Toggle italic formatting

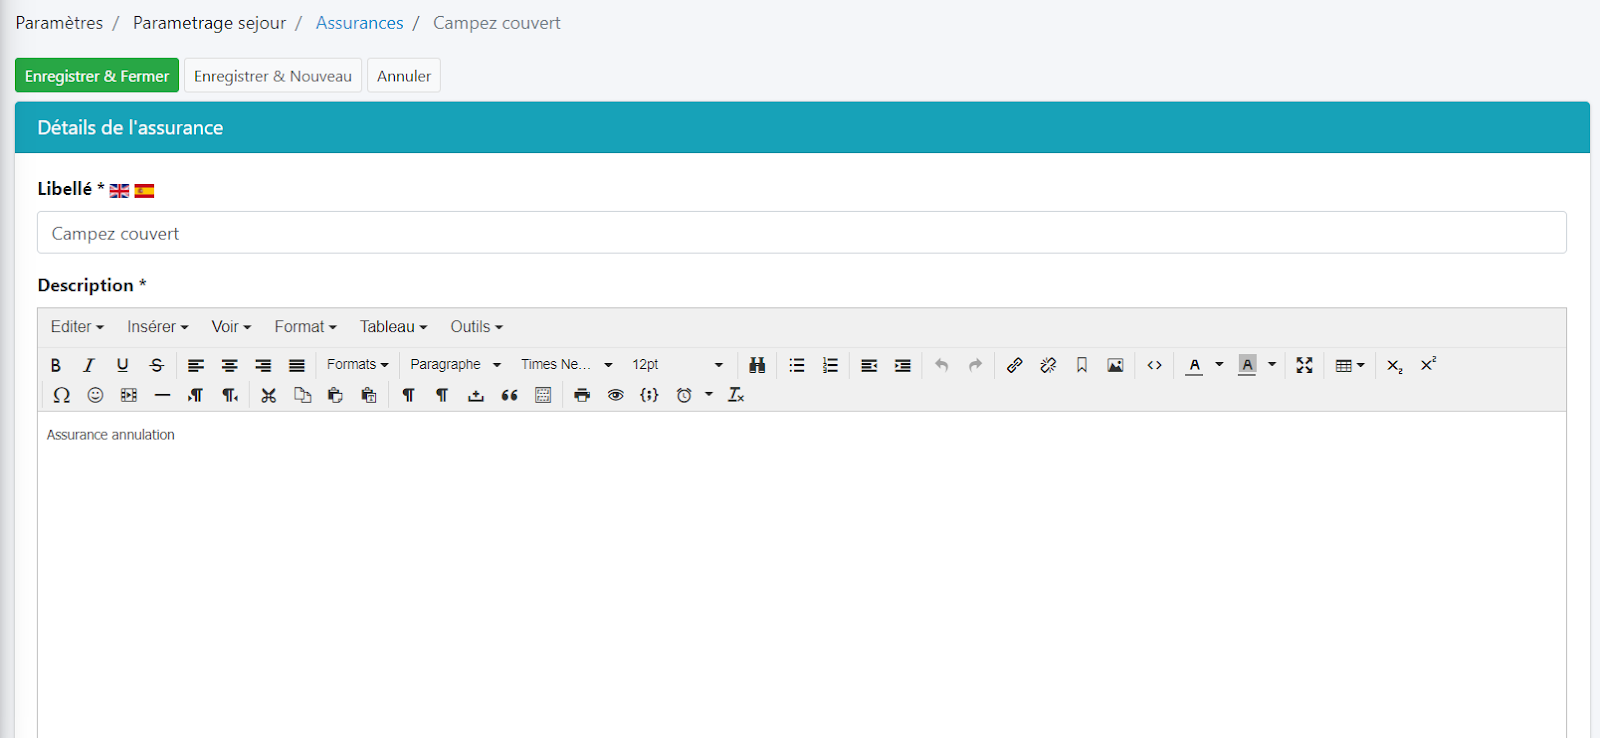pyautogui.click(x=89, y=365)
